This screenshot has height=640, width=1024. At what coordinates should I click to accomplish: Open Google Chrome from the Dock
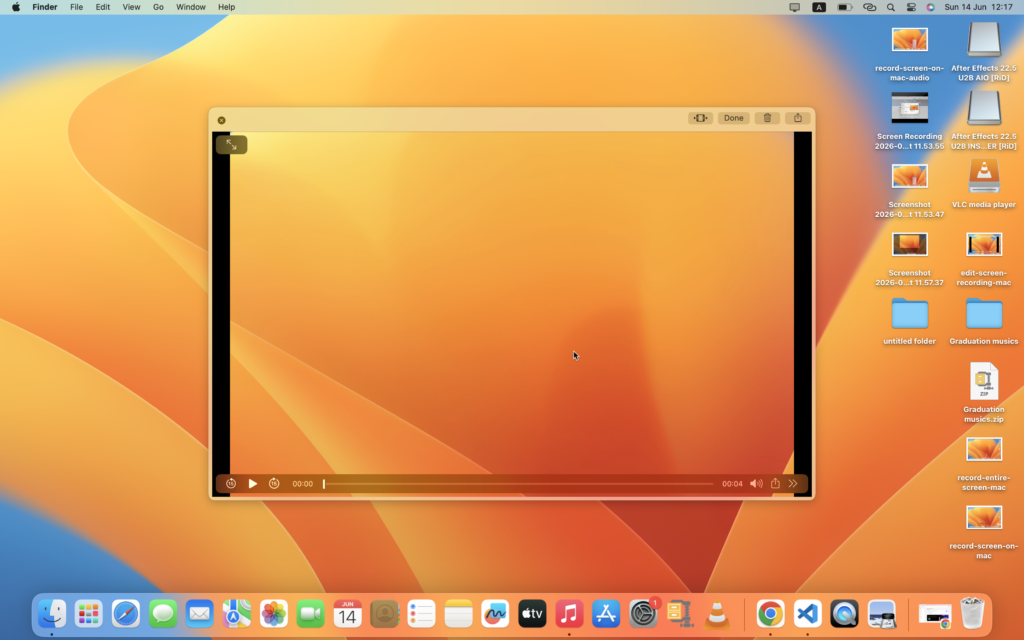(x=771, y=614)
